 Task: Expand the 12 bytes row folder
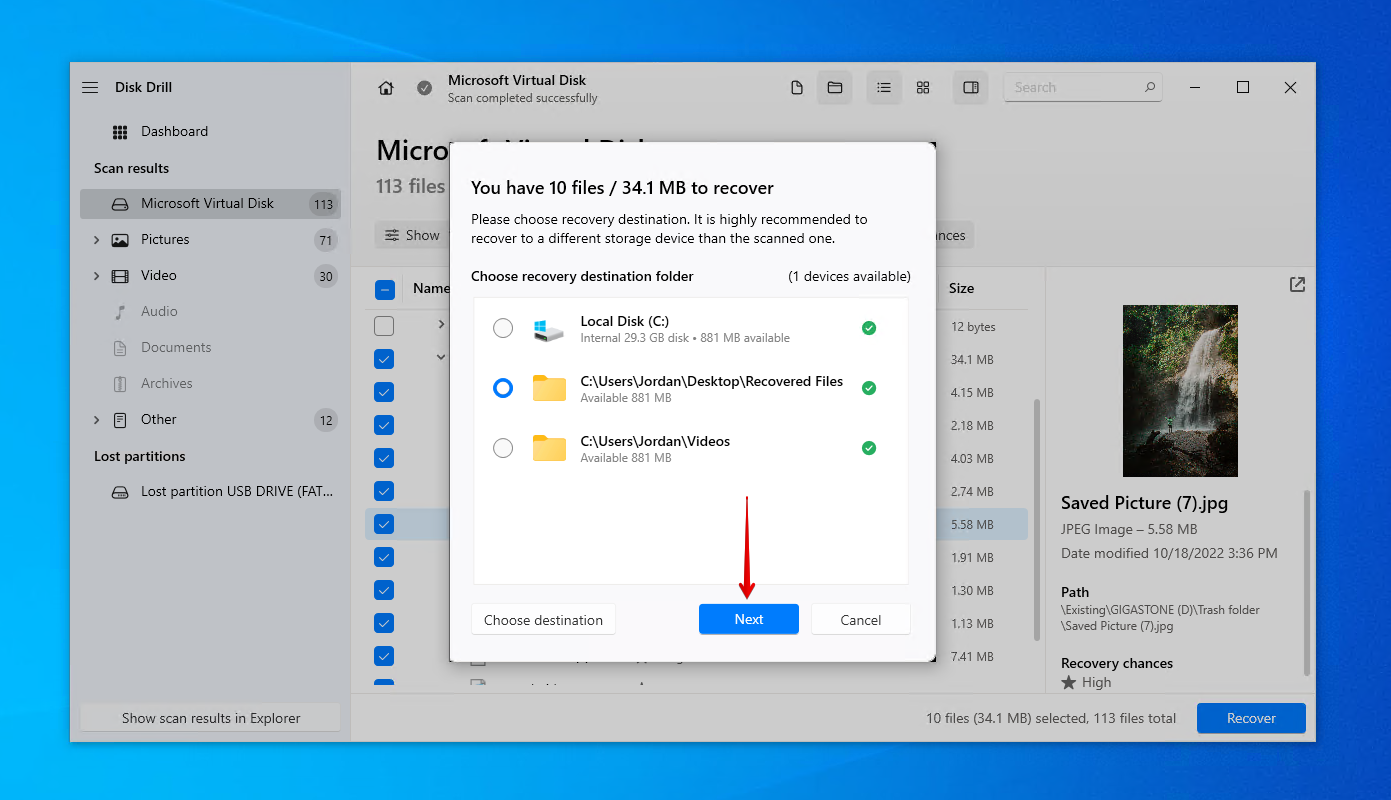pos(441,324)
